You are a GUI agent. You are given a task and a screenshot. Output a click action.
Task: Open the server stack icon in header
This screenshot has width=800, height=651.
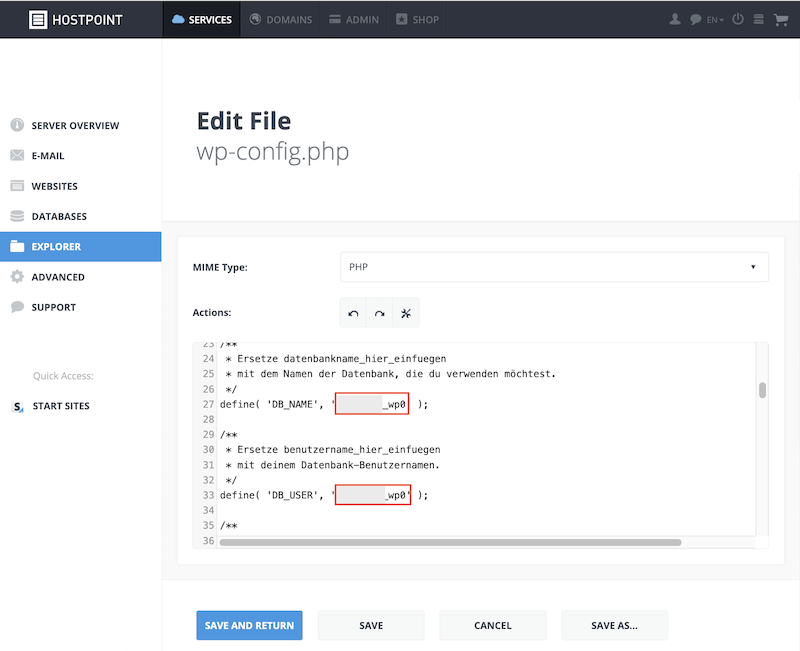759,19
